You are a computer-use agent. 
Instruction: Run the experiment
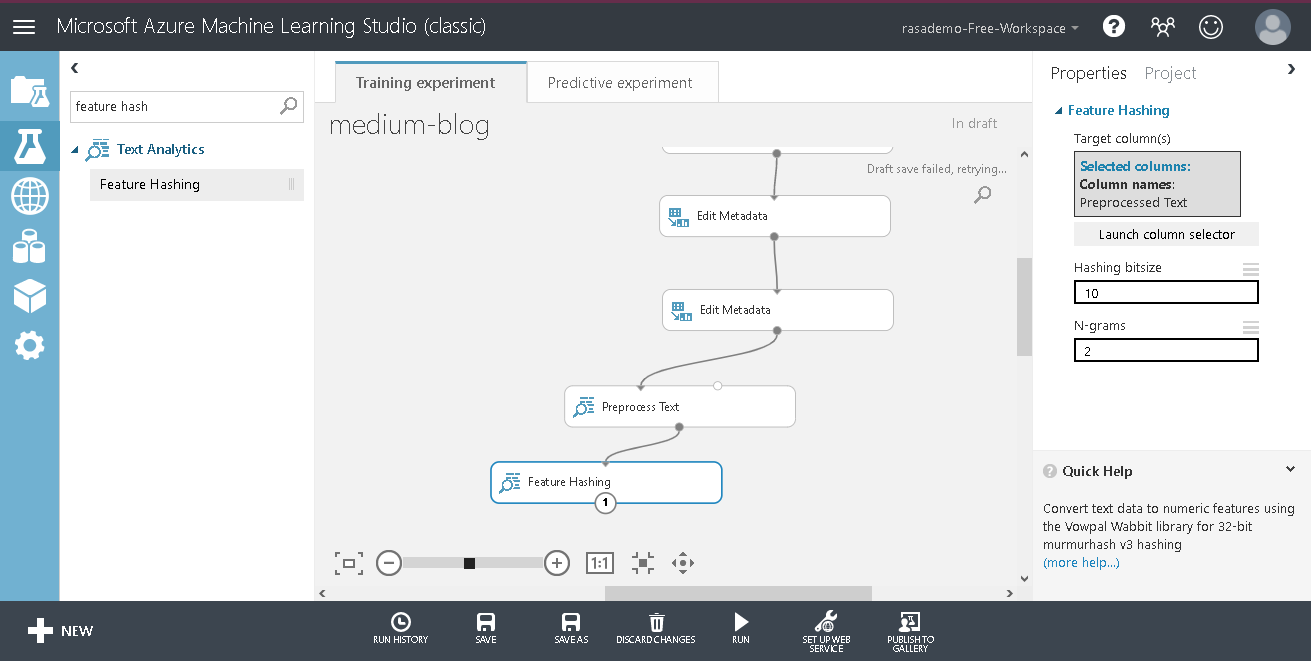pyautogui.click(x=741, y=628)
